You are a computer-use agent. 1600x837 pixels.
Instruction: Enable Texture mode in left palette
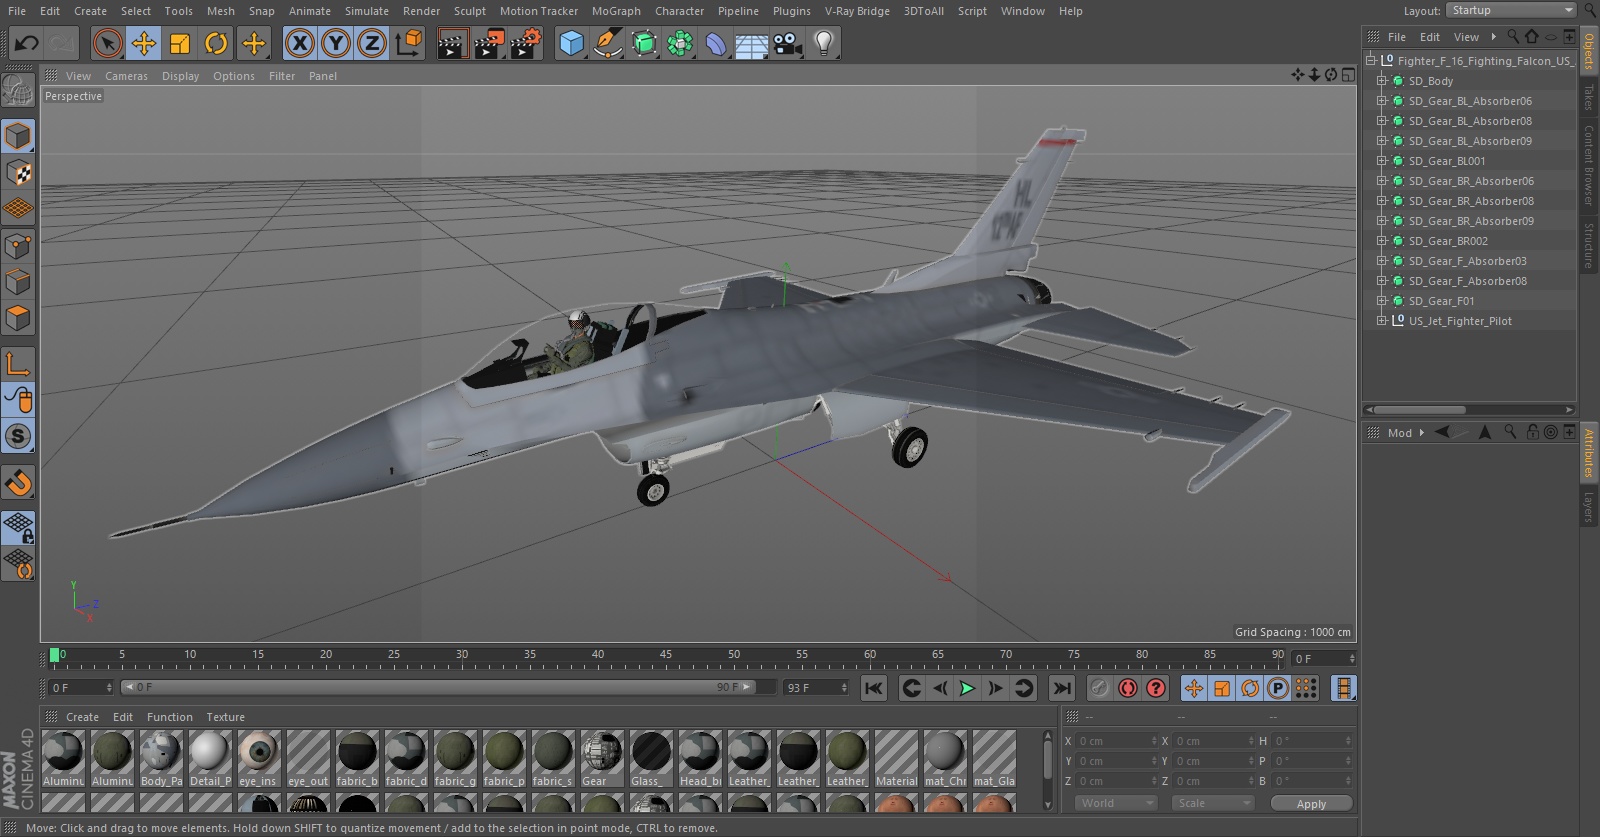19,172
